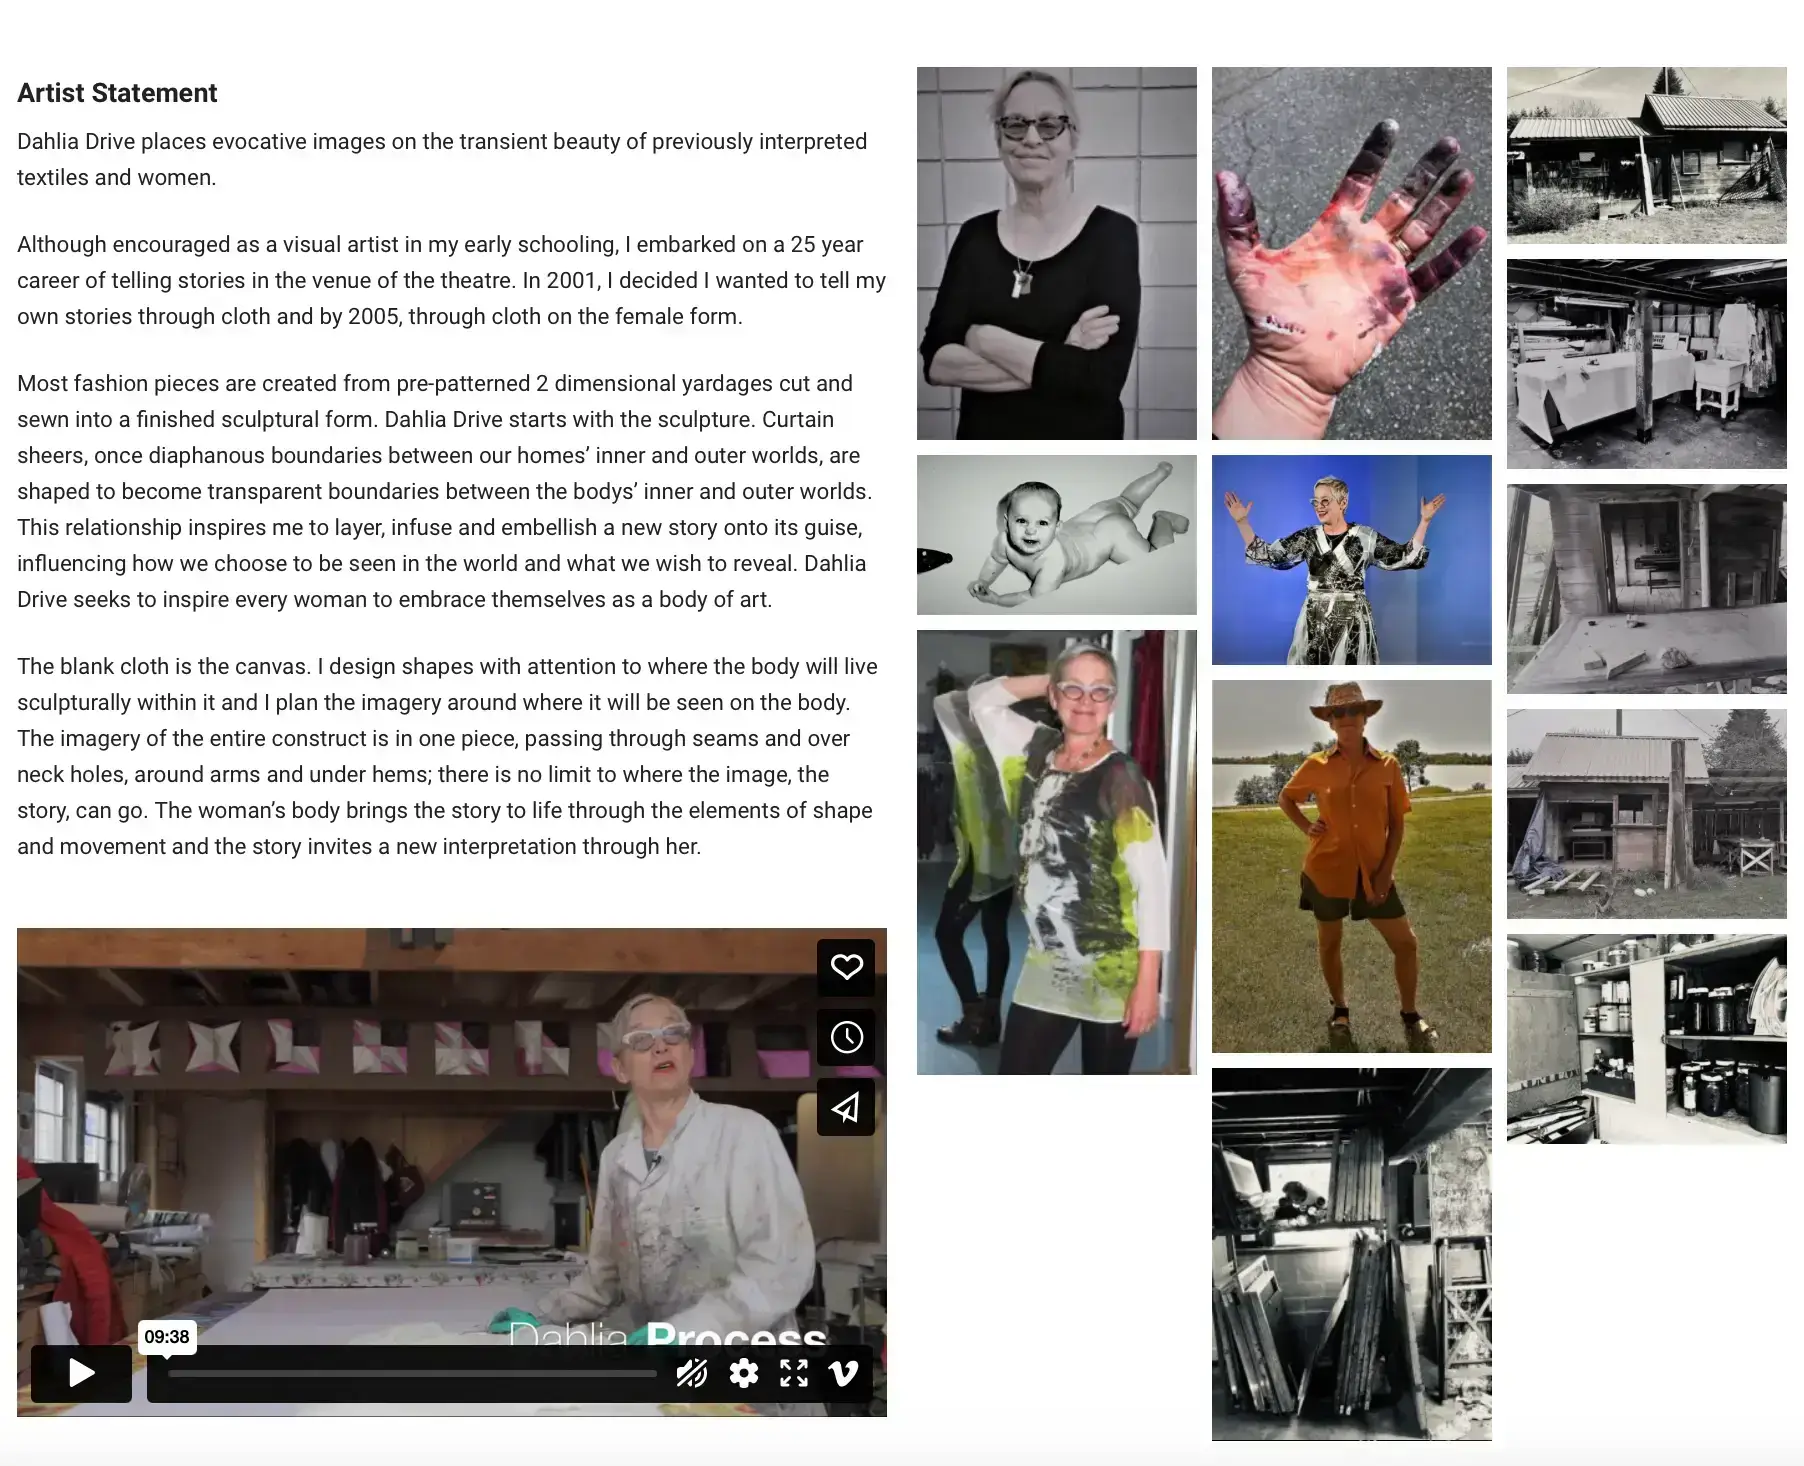This screenshot has width=1804, height=1466.
Task: View the green and white tunic photo
Action: [x=1056, y=852]
